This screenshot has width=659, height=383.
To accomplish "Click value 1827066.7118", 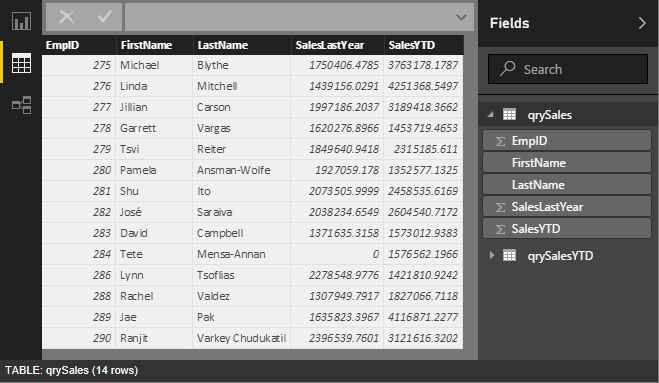I will [423, 296].
